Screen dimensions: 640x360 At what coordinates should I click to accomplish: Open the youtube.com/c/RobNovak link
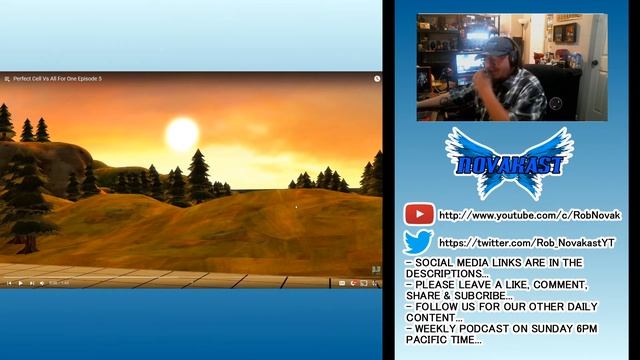[x=530, y=215]
